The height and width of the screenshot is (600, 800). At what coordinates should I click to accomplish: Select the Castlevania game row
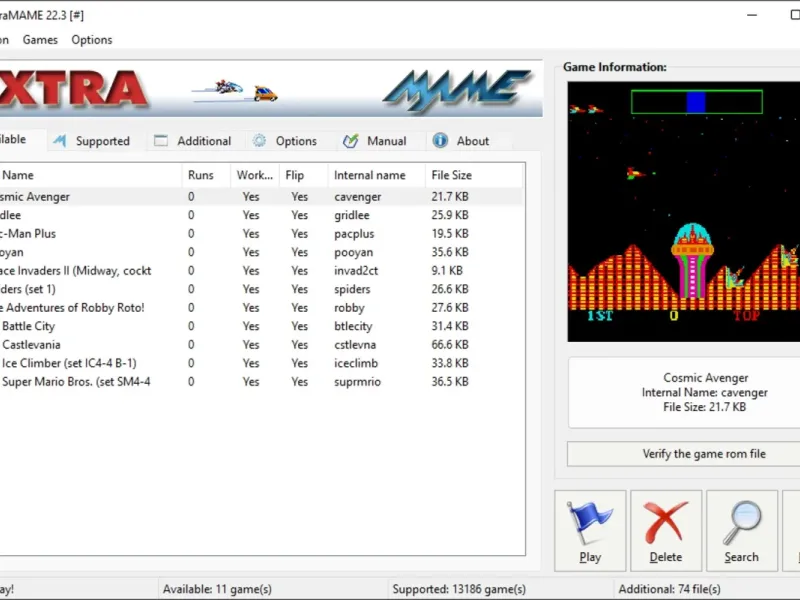point(261,344)
